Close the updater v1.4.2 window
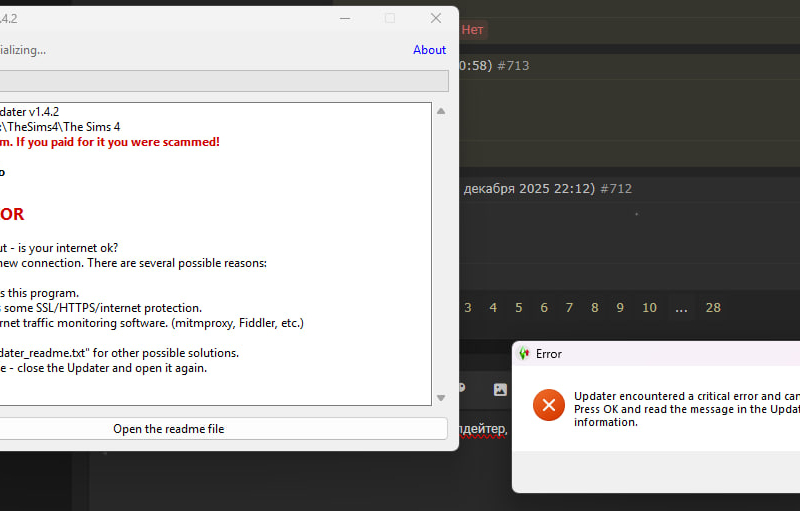 coord(436,18)
